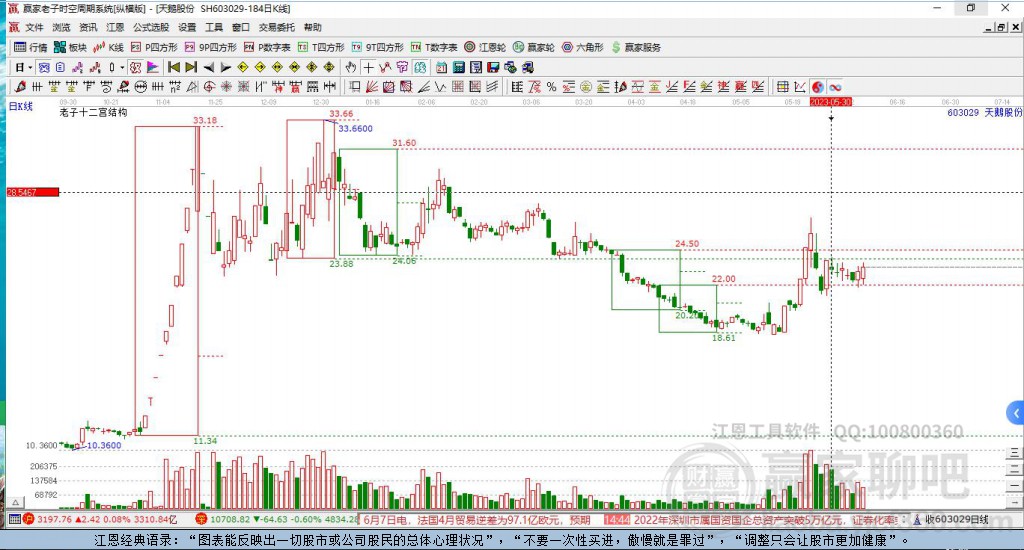Open the 行情 quotes view
Screen dimensions: 1024x550
point(31,47)
